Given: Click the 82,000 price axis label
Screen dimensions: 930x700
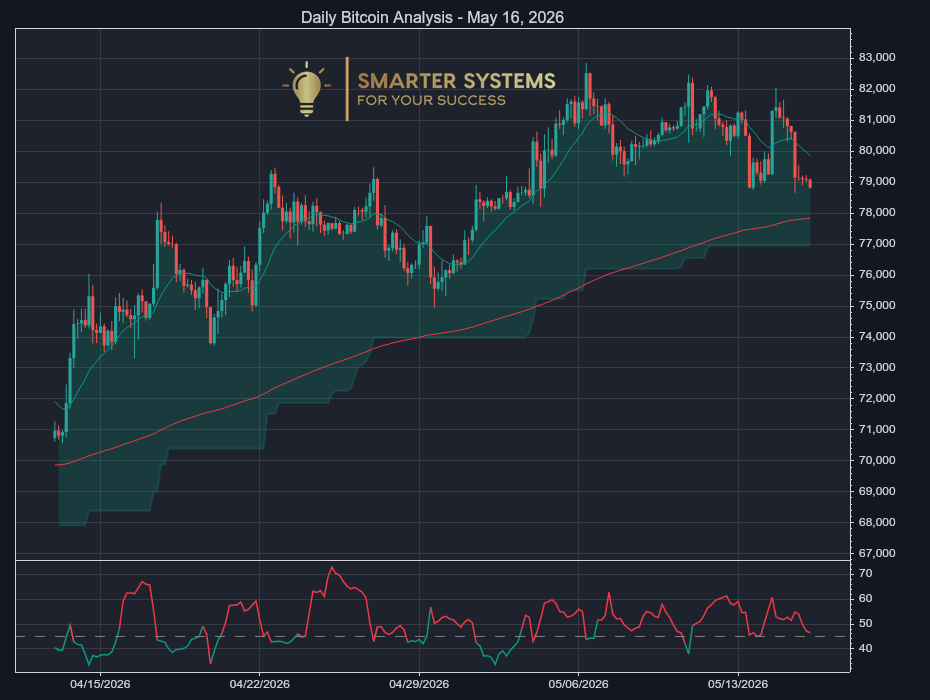Looking at the screenshot, I should point(877,88).
